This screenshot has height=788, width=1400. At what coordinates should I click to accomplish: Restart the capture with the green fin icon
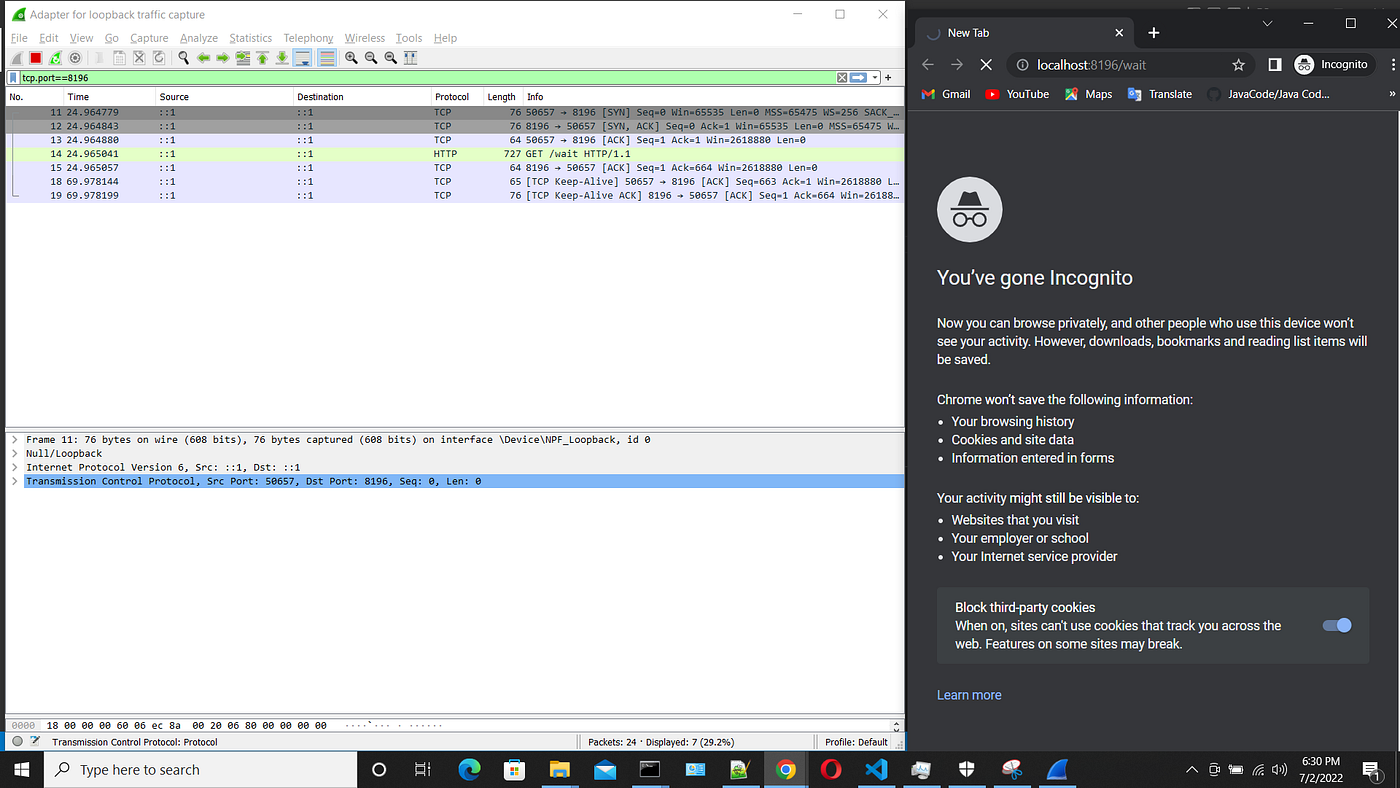[x=55, y=57]
